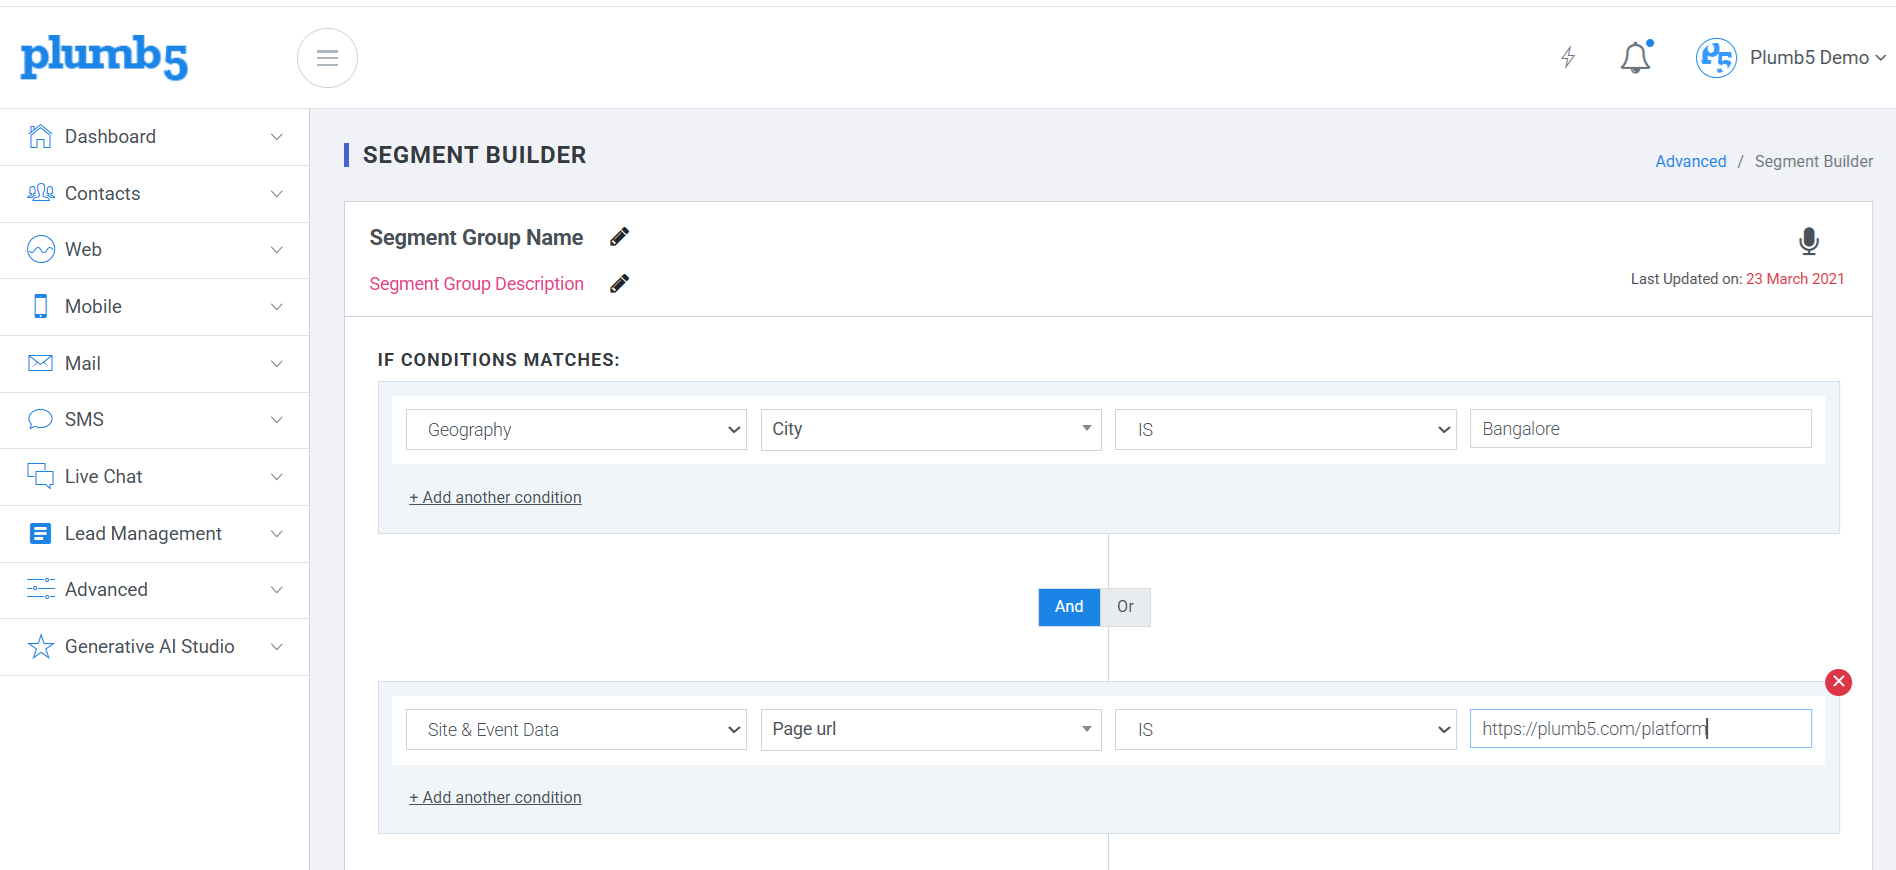This screenshot has height=870, width=1896.
Task: Open the Lead Management menu item
Action: 155,534
